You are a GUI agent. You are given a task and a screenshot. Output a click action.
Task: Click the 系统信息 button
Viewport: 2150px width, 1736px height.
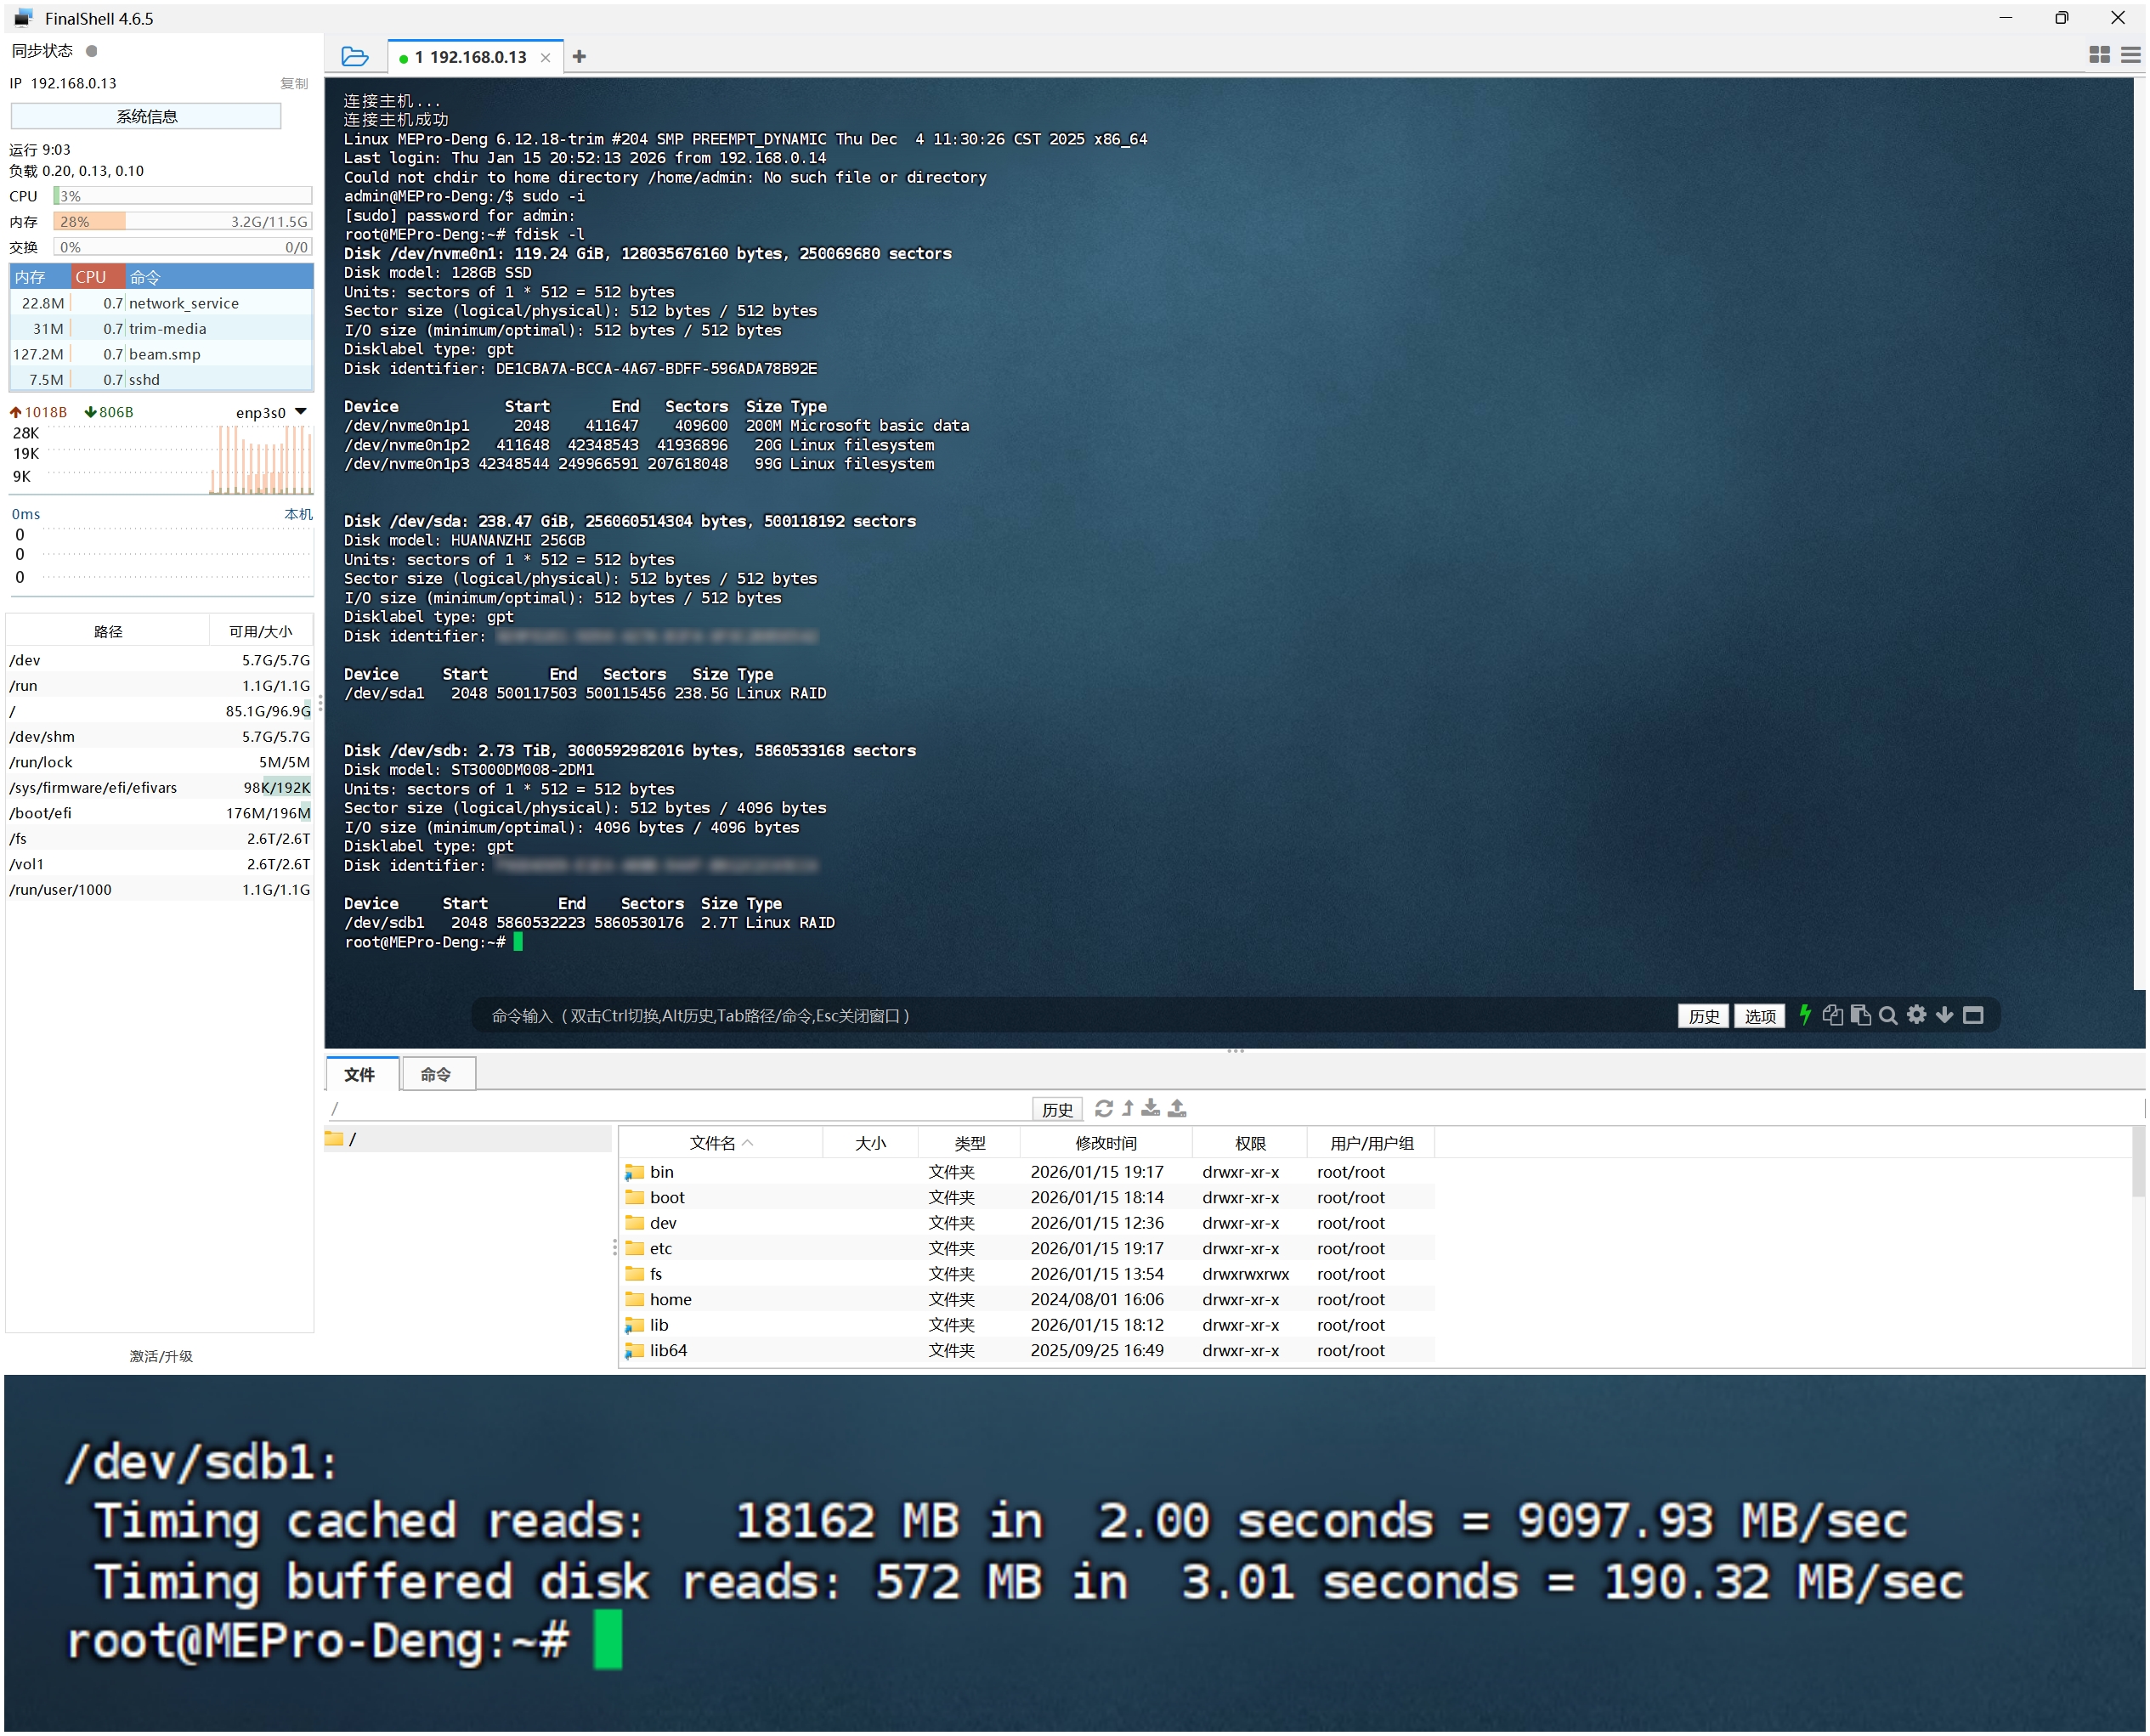pos(146,116)
